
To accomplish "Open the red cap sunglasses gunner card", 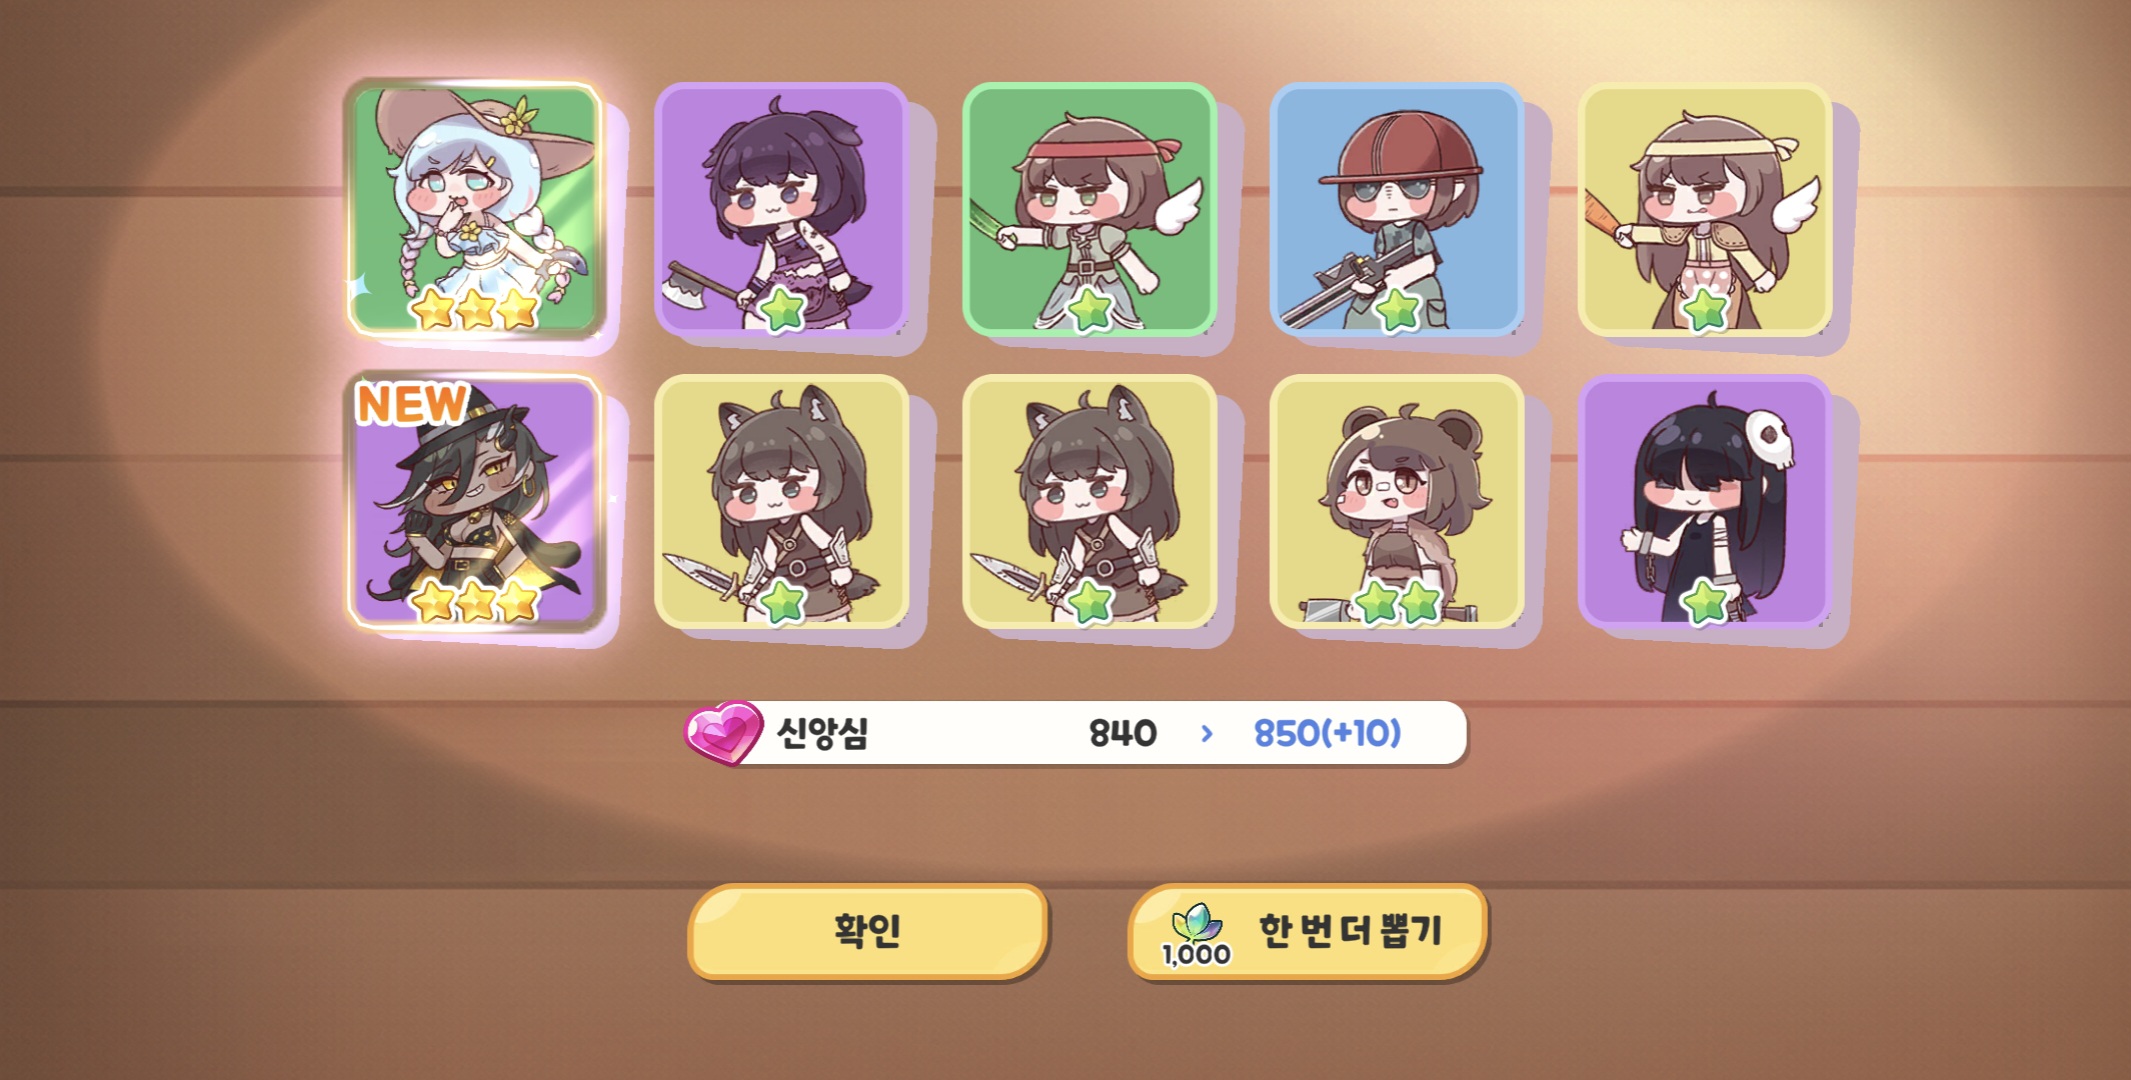I will pyautogui.click(x=1397, y=209).
